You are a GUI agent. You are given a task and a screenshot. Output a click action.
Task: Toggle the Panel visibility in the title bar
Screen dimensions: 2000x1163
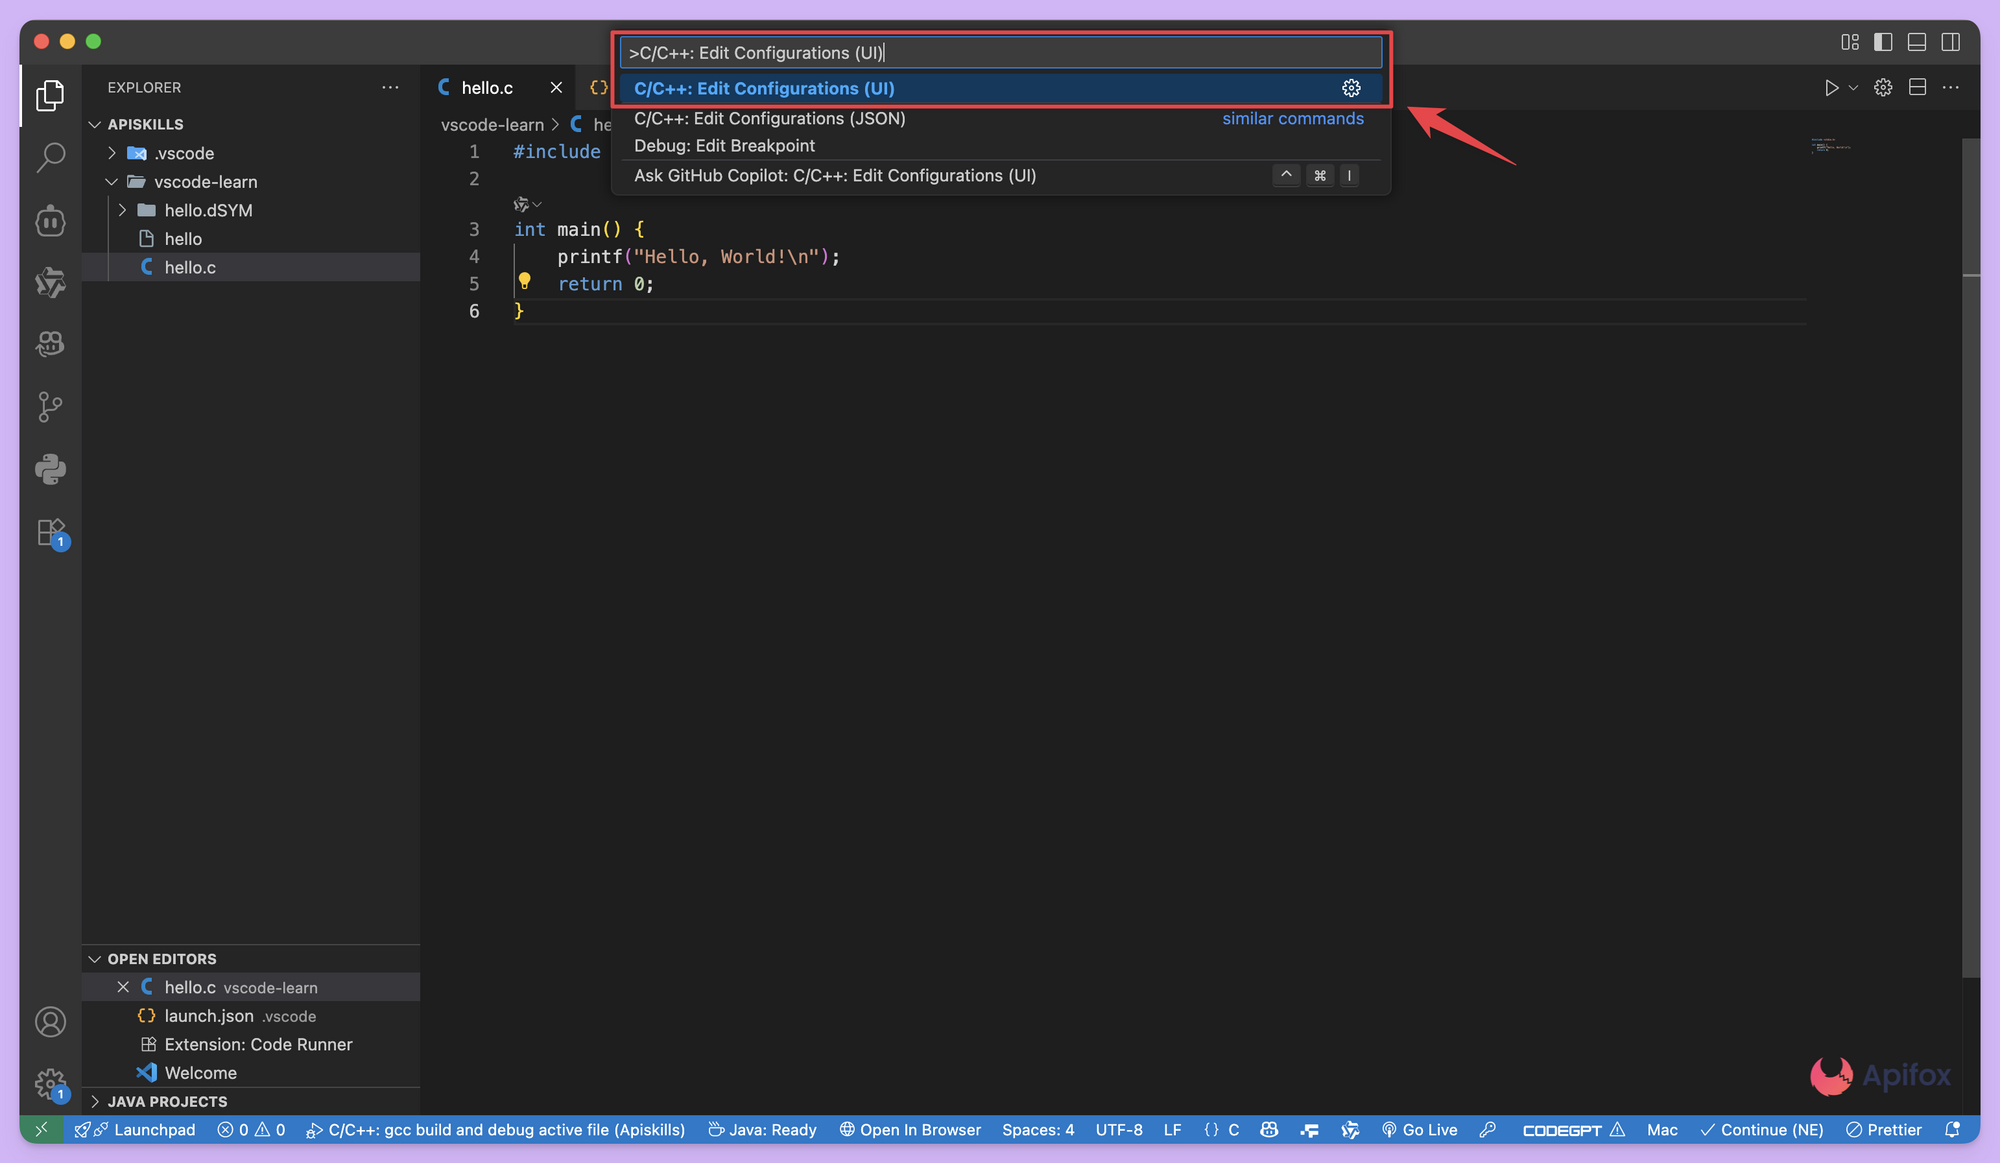click(x=1917, y=41)
